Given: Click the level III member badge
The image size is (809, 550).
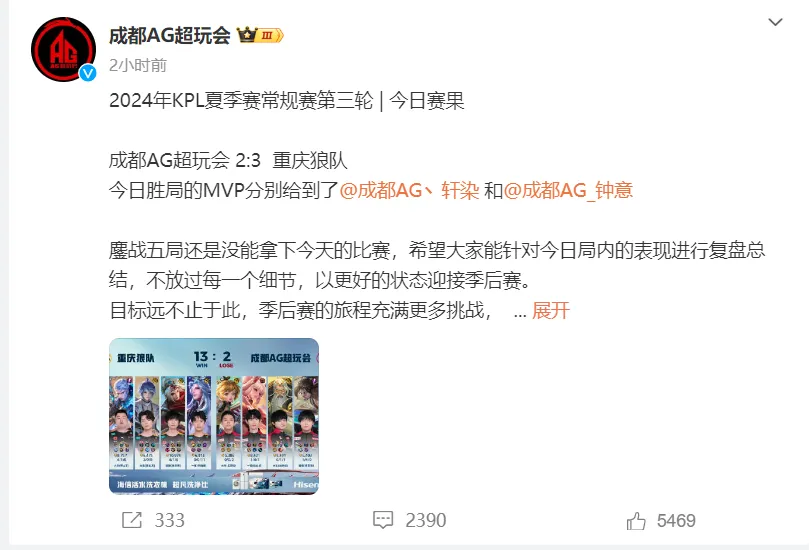Looking at the screenshot, I should tap(270, 35).
